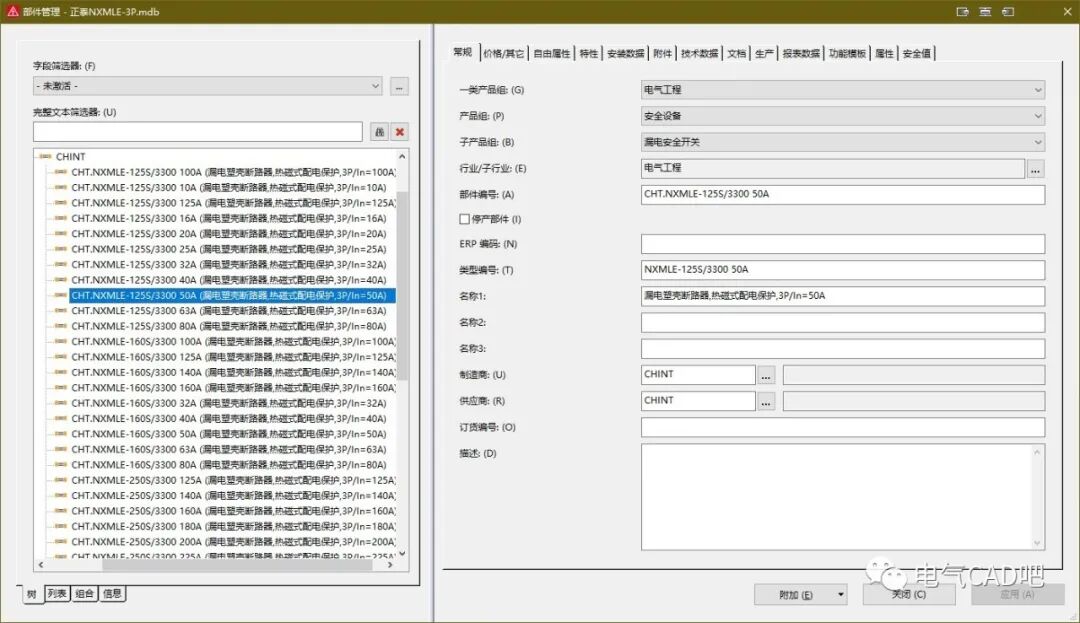Screen dimensions: 1080x623
Task: Click the 附加 button
Action: 790,594
